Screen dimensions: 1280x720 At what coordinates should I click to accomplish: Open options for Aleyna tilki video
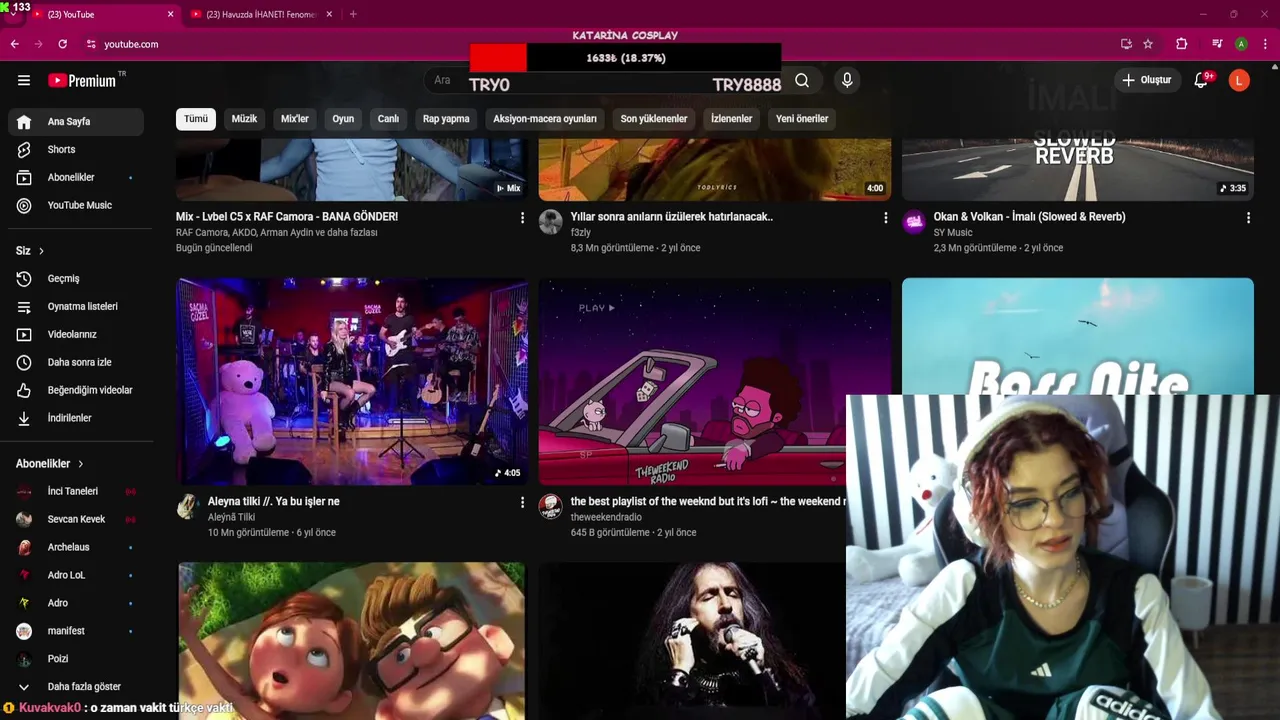[x=522, y=502]
